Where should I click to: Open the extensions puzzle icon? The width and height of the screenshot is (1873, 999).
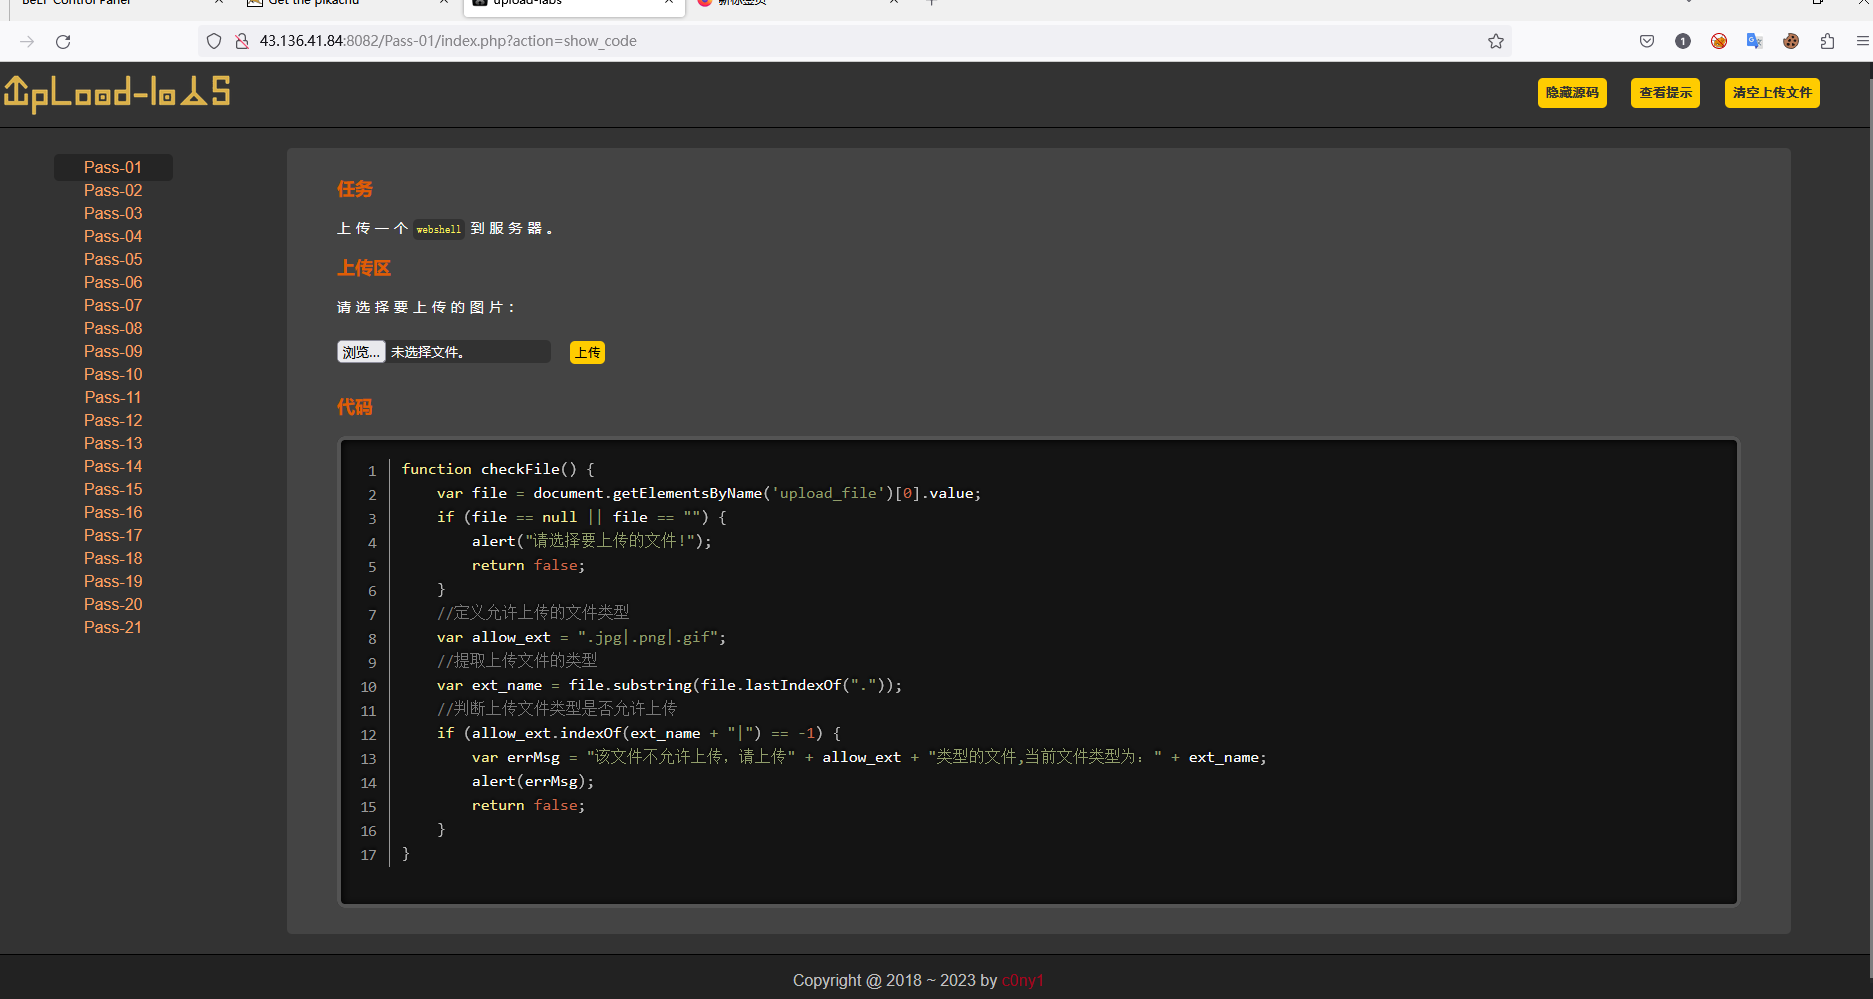pyautogui.click(x=1827, y=41)
